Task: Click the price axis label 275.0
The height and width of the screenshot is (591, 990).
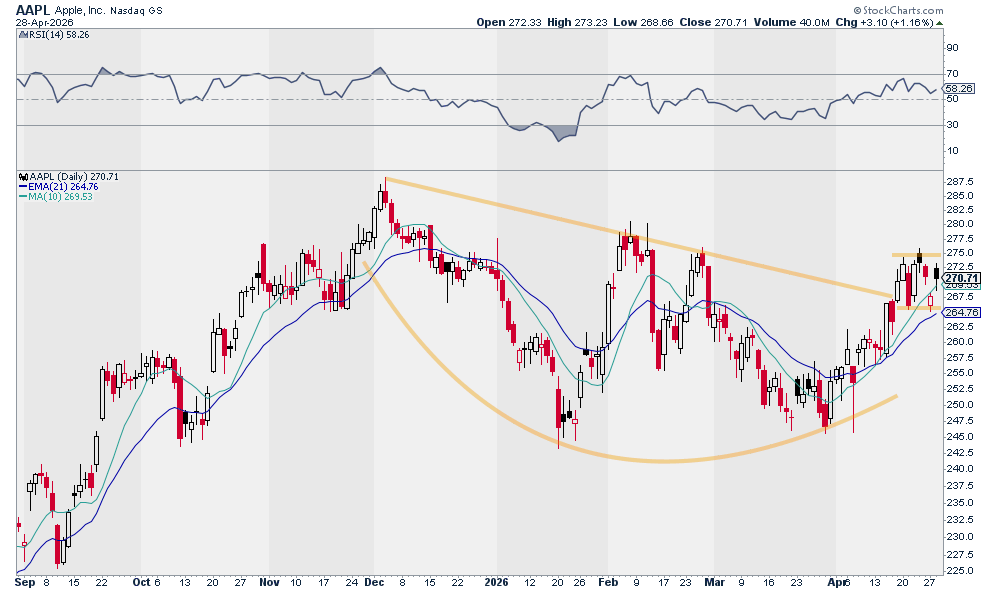Action: coord(960,253)
